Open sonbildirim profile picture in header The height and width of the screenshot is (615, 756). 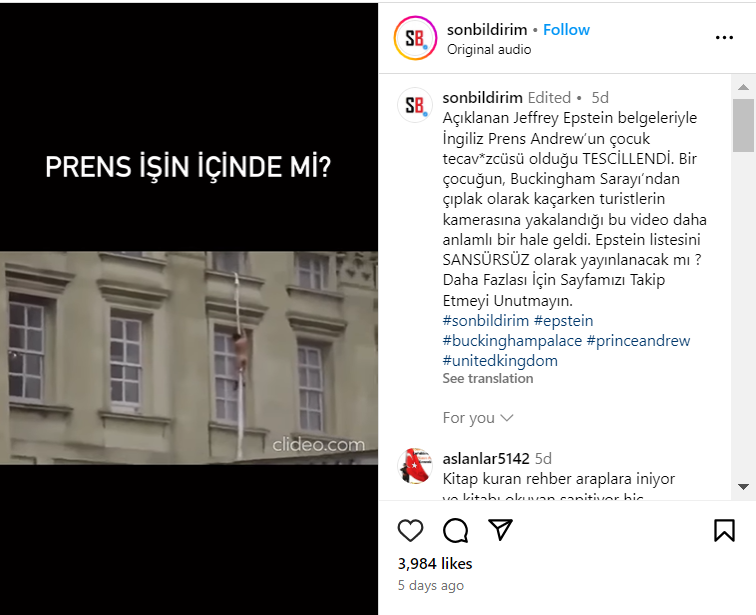pyautogui.click(x=415, y=38)
